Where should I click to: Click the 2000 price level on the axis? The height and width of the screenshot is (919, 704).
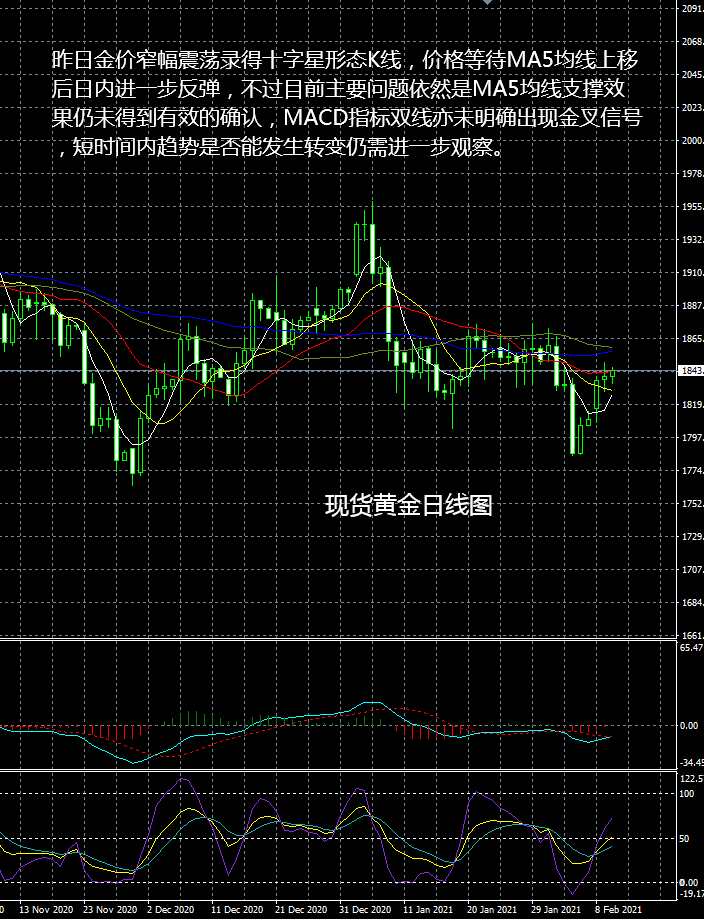pyautogui.click(x=692, y=141)
